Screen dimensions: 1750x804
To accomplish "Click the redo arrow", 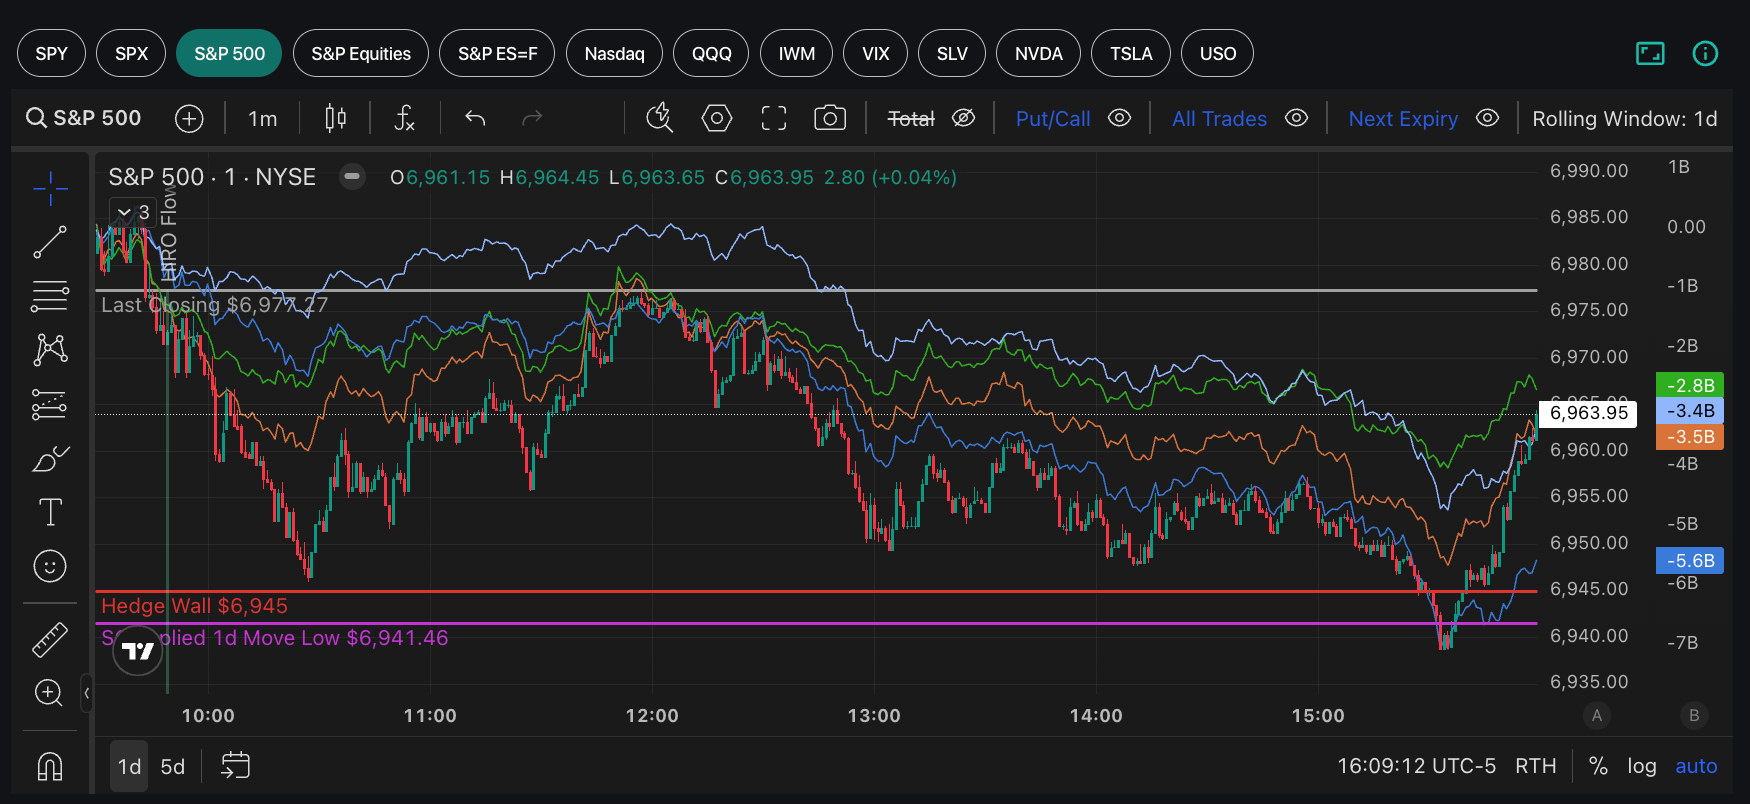I will tap(532, 119).
